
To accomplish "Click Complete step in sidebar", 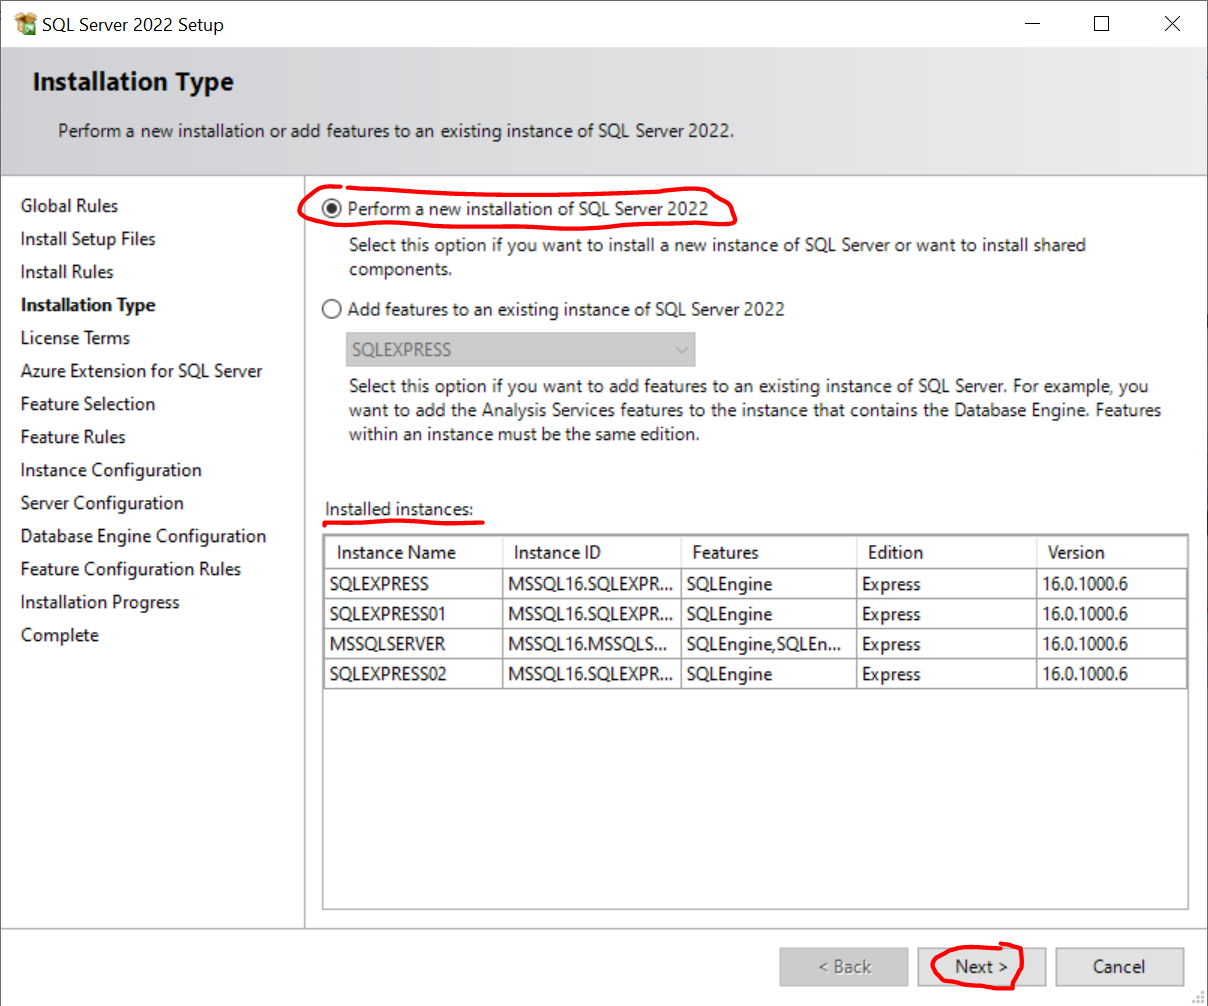I will [x=60, y=635].
